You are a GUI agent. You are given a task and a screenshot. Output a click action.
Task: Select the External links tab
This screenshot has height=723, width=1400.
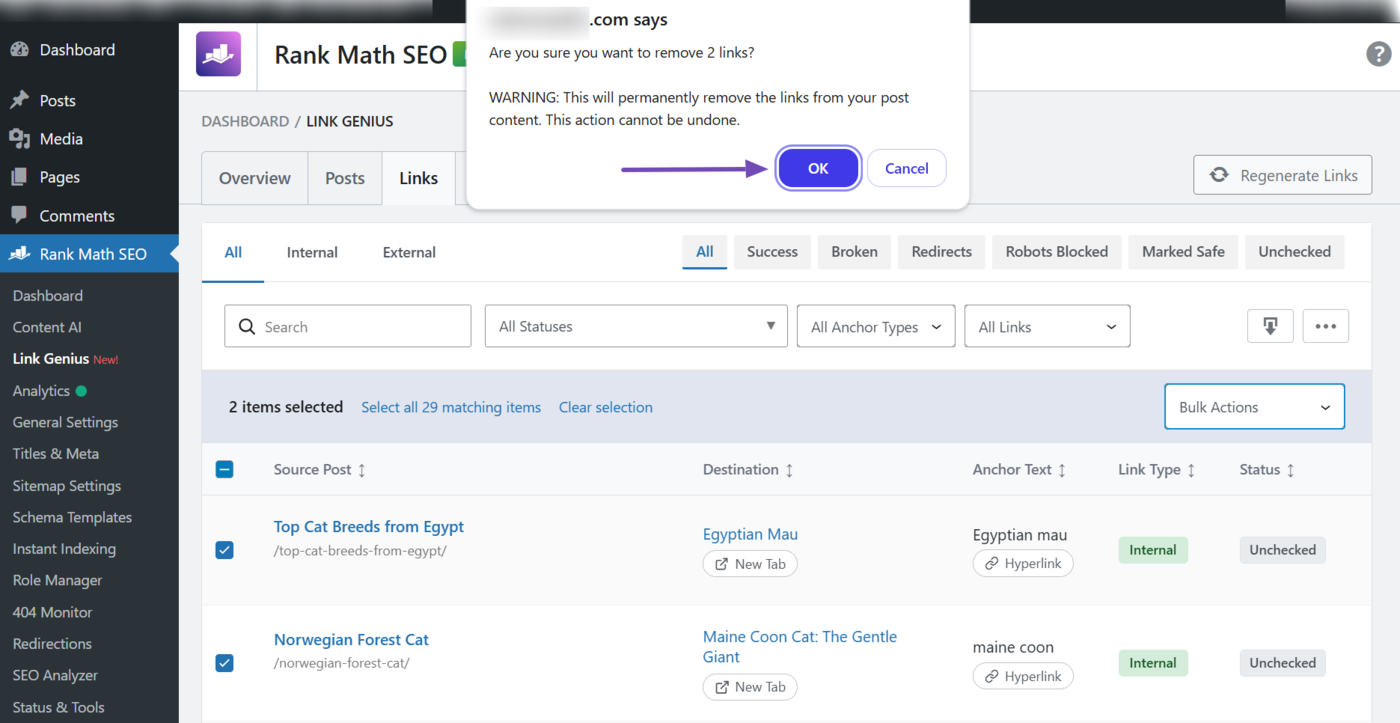click(409, 252)
